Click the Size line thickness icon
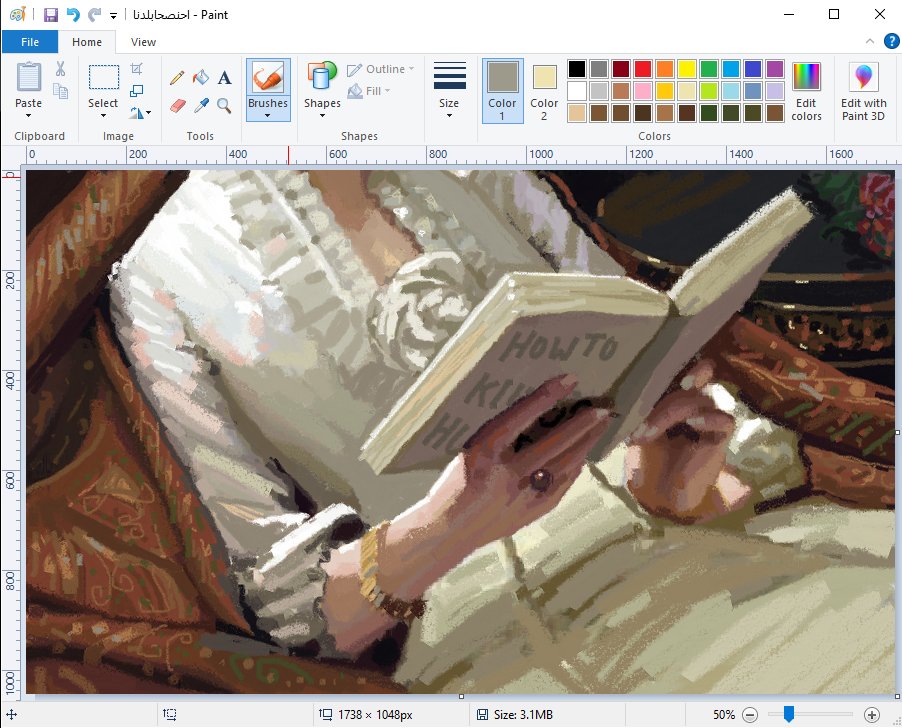This screenshot has width=902, height=728. pyautogui.click(x=449, y=76)
